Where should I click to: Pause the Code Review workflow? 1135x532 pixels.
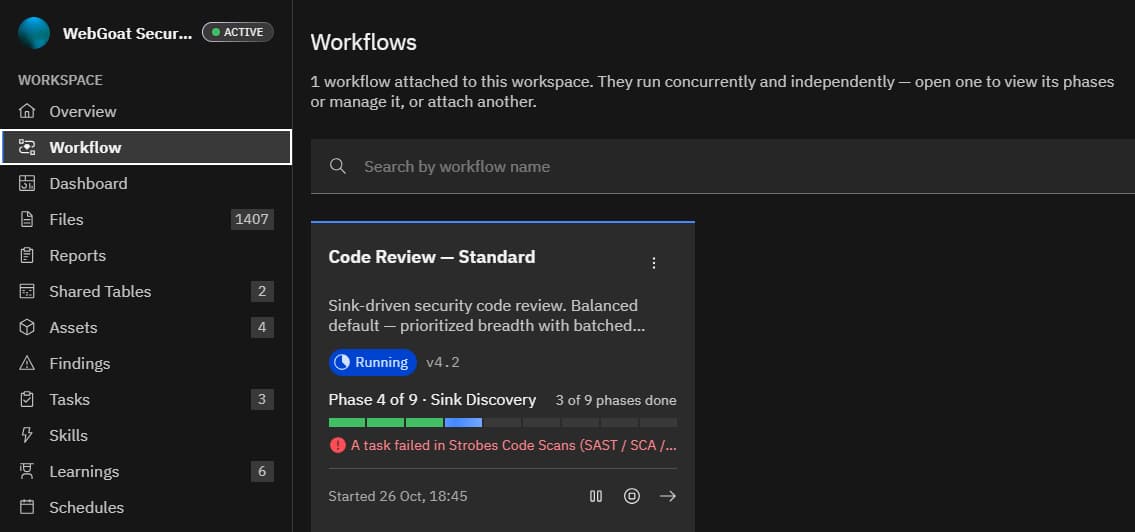596,496
